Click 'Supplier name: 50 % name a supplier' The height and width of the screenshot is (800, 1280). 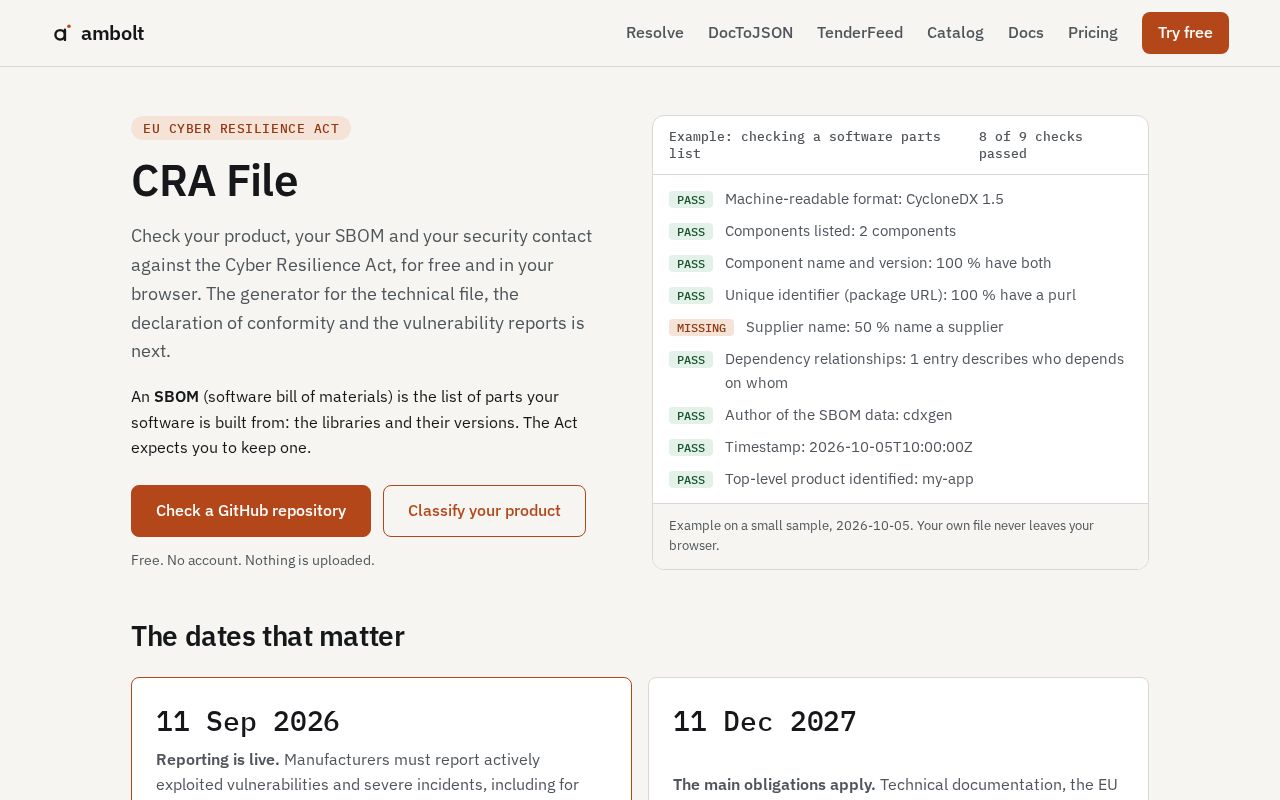(875, 327)
